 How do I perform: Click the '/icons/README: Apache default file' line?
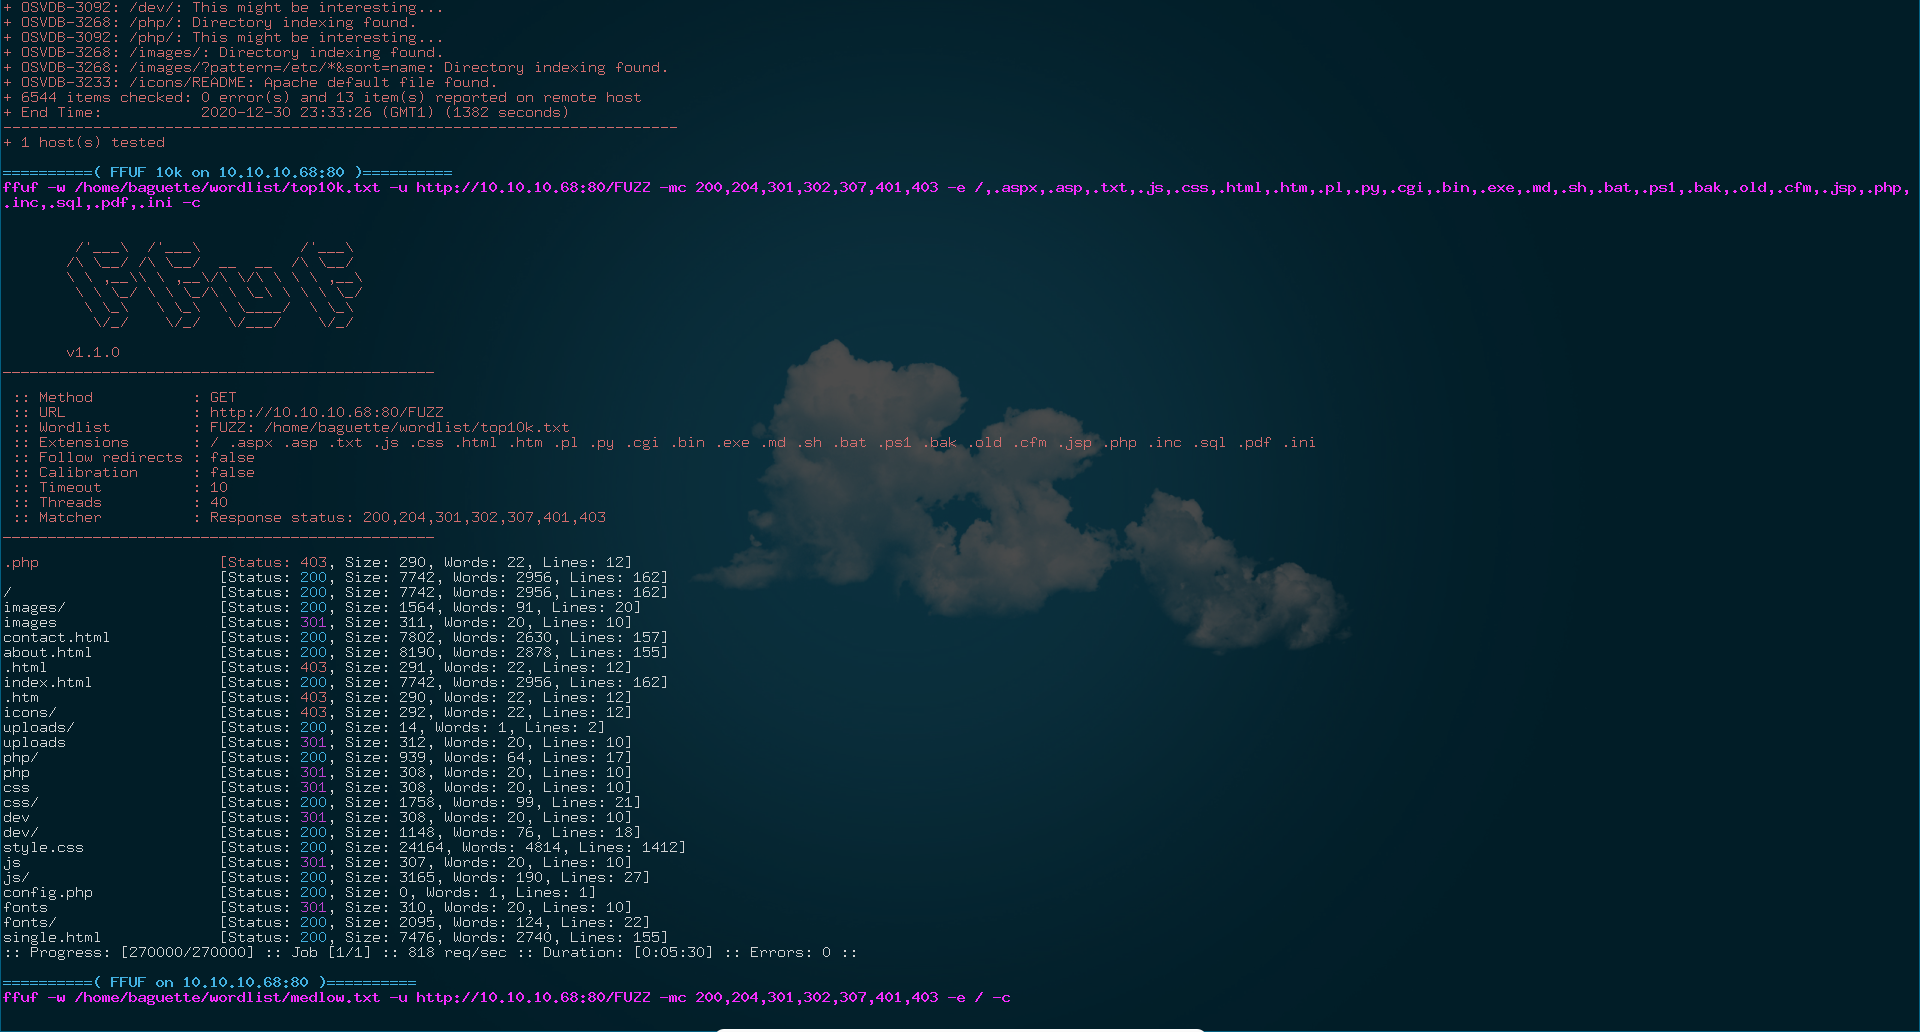click(x=249, y=83)
